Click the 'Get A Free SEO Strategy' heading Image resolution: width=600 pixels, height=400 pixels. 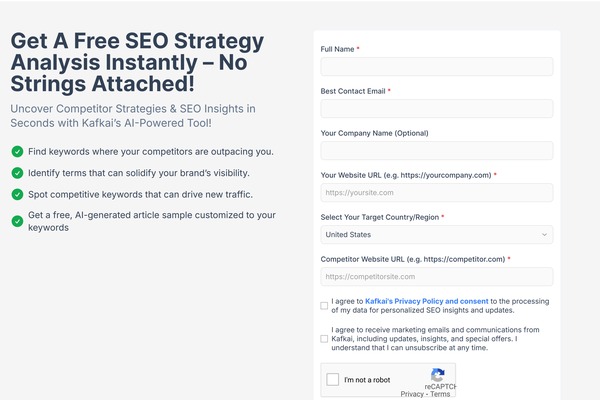[x=137, y=62]
